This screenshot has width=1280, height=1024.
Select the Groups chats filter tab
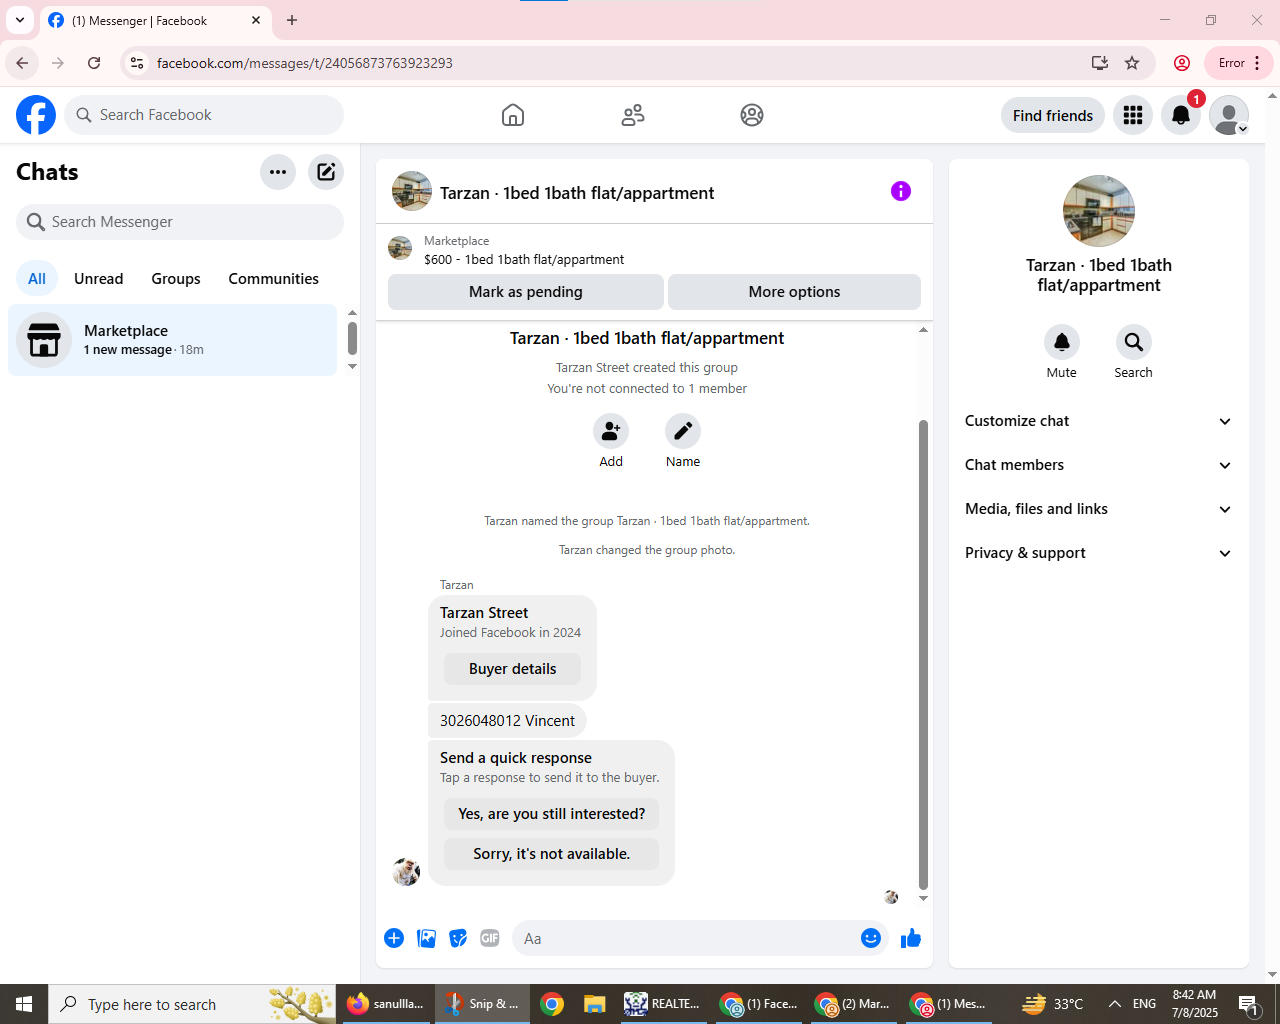tap(176, 279)
